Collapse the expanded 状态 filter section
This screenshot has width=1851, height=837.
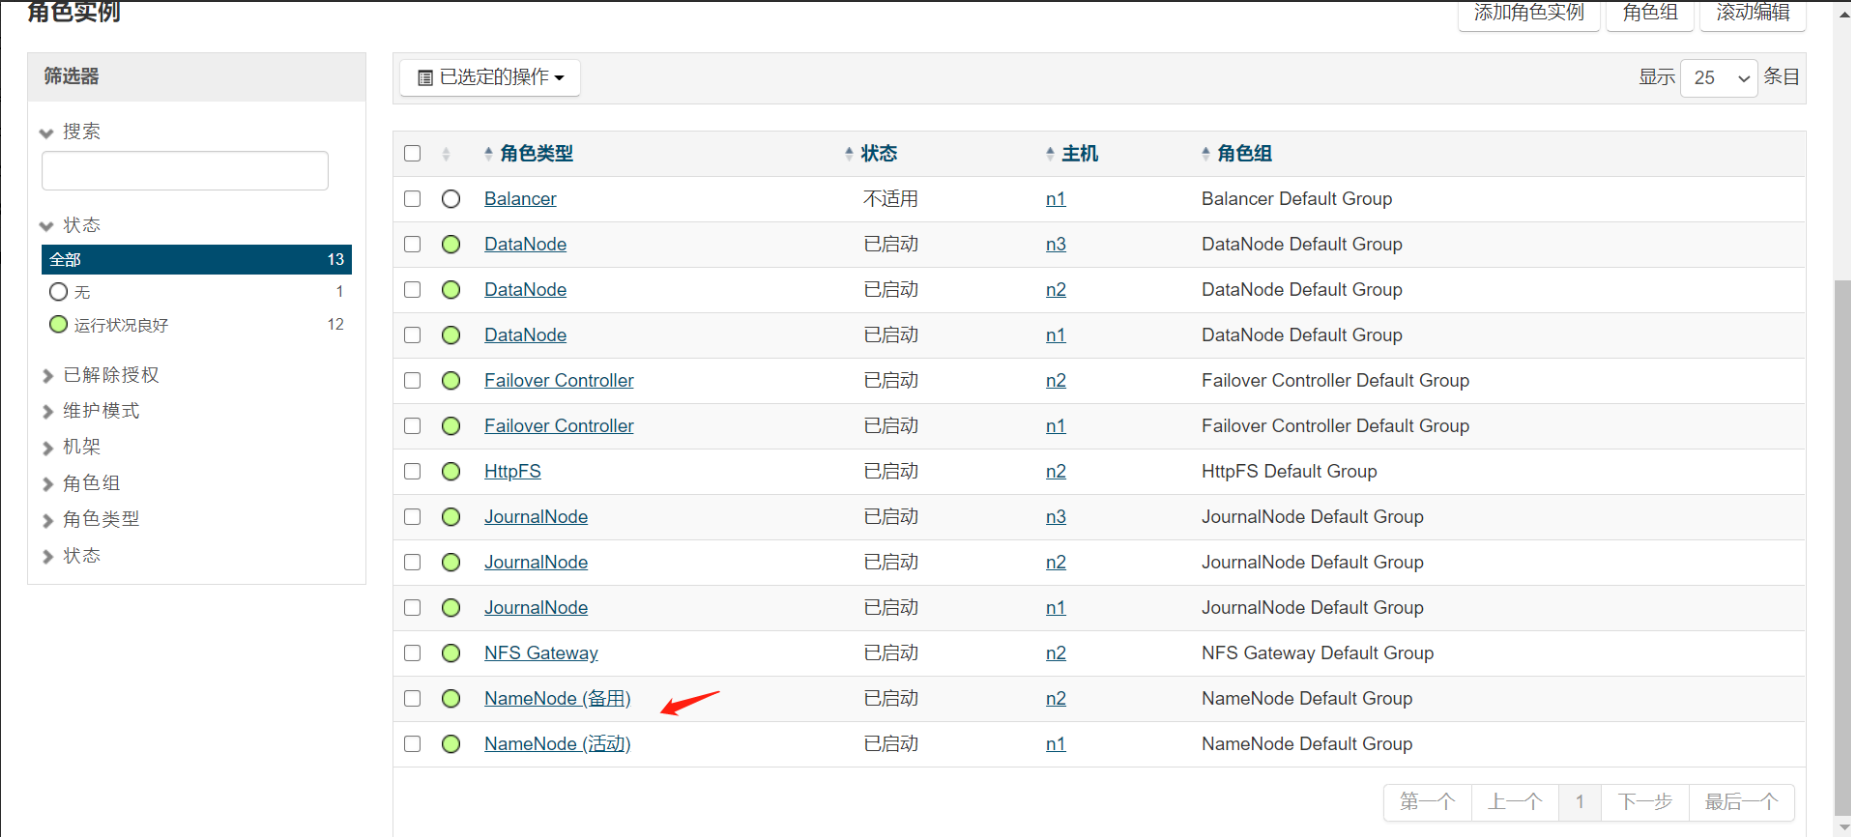pos(70,225)
